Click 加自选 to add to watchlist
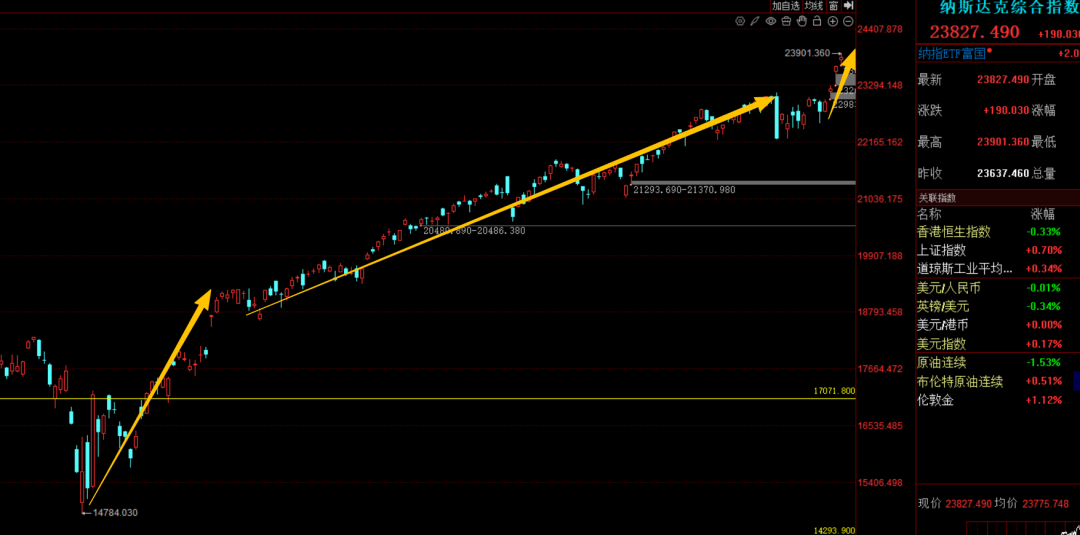 786,6
